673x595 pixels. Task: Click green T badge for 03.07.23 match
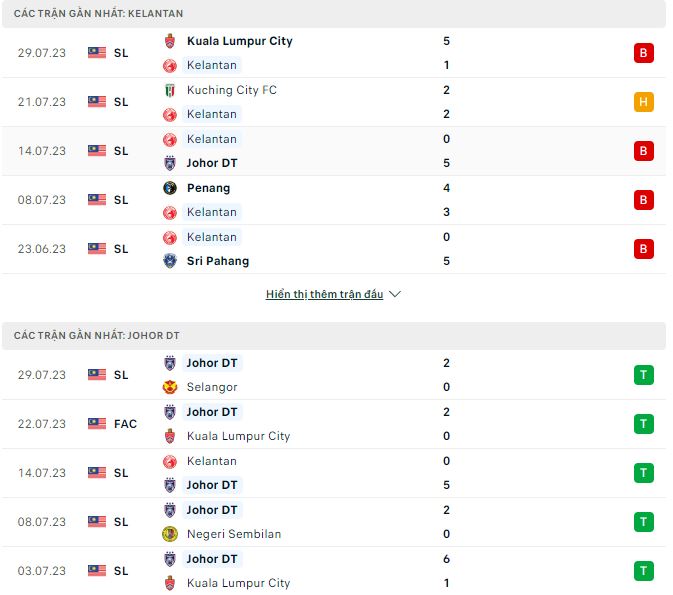tap(644, 571)
